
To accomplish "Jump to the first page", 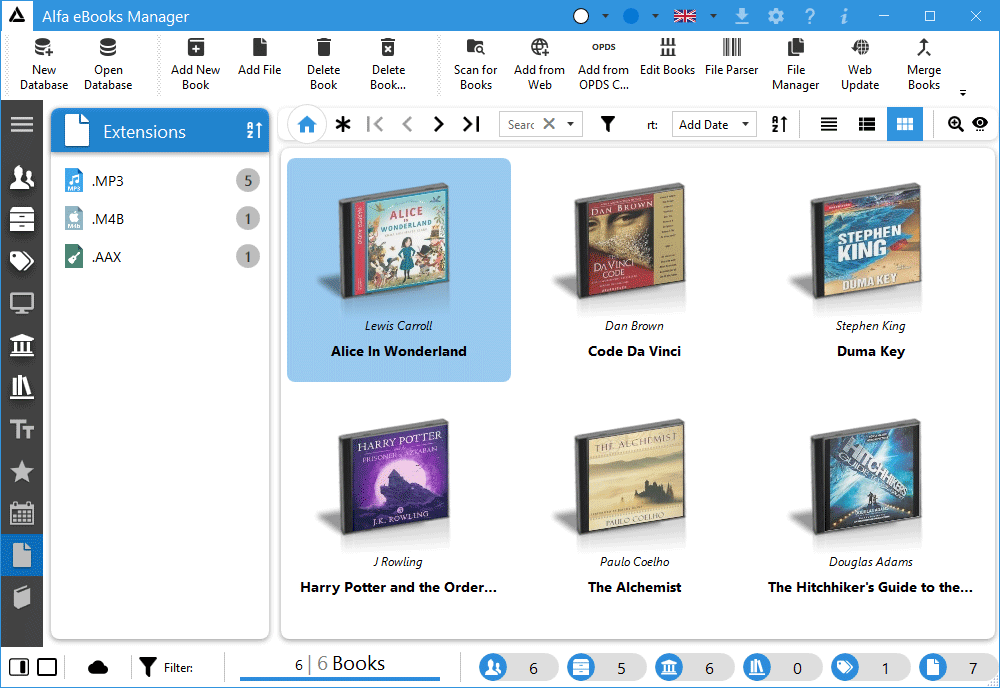I will pyautogui.click(x=375, y=124).
